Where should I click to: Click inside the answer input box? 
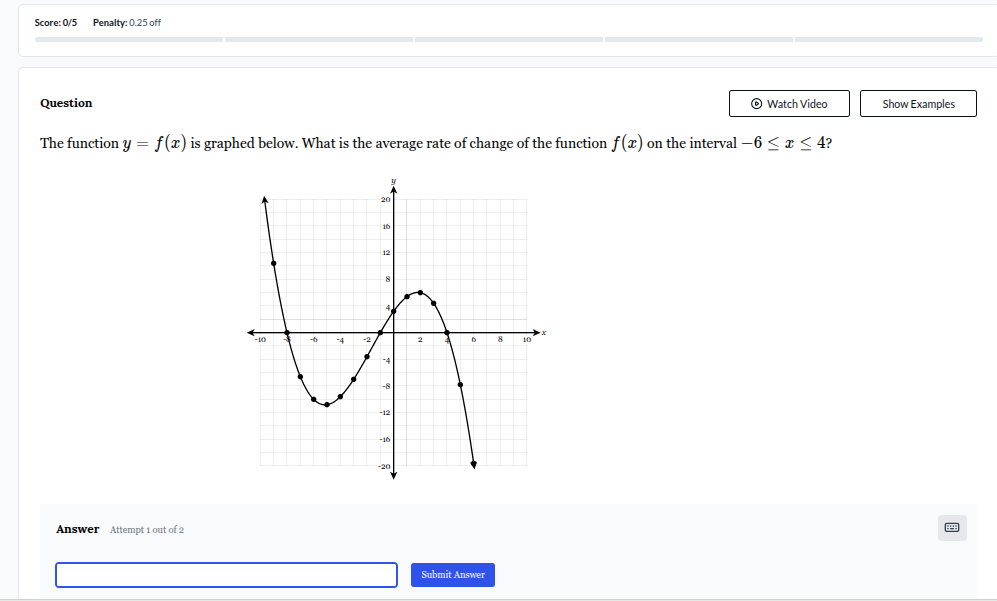[x=225, y=575]
